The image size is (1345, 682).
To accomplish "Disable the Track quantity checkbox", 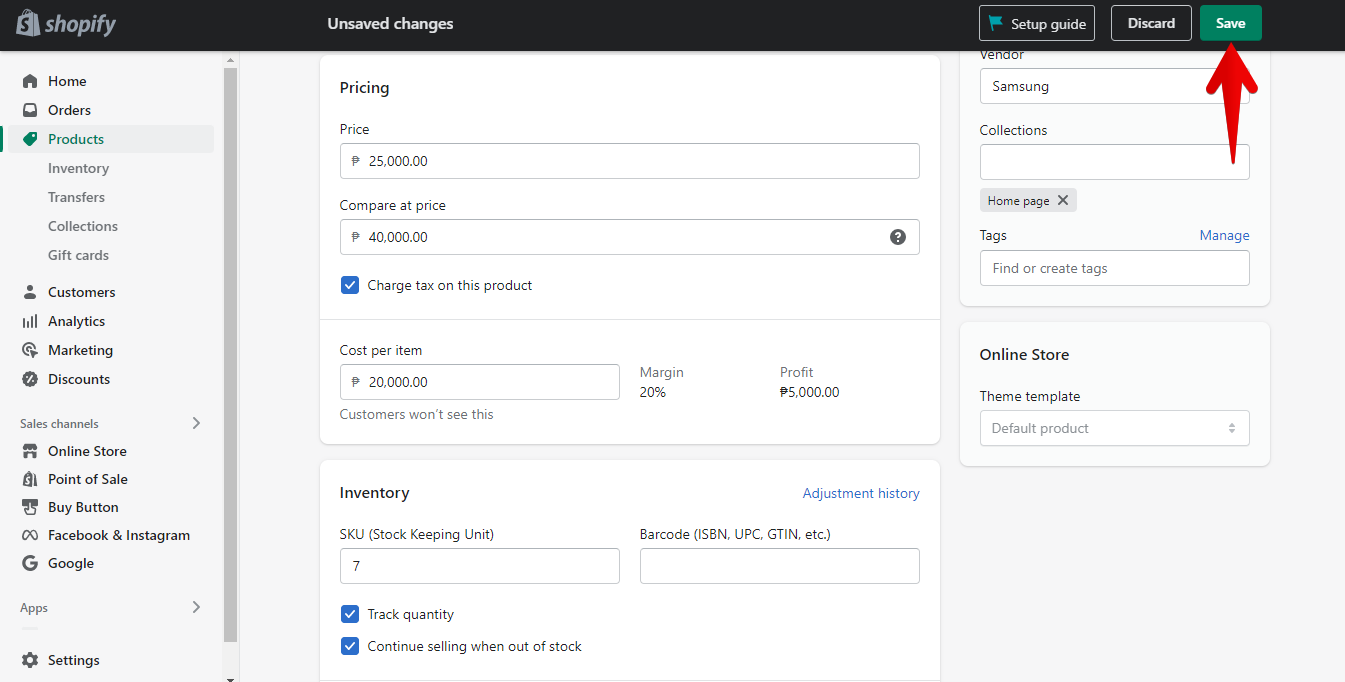I will [x=350, y=614].
